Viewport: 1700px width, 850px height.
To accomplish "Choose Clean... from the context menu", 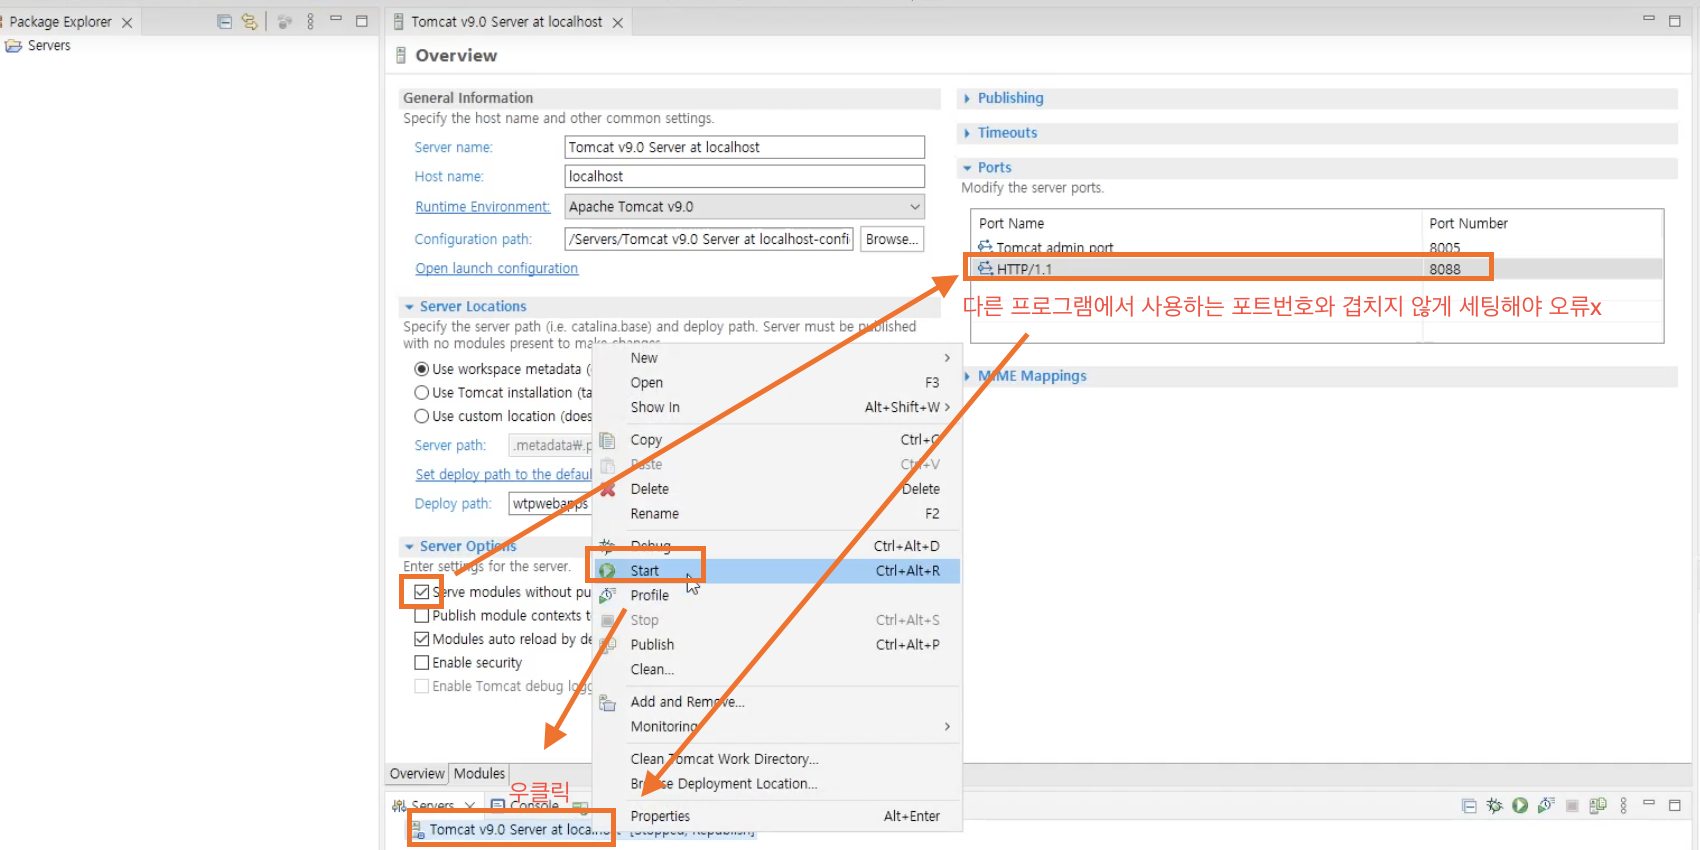I will (x=777, y=670).
